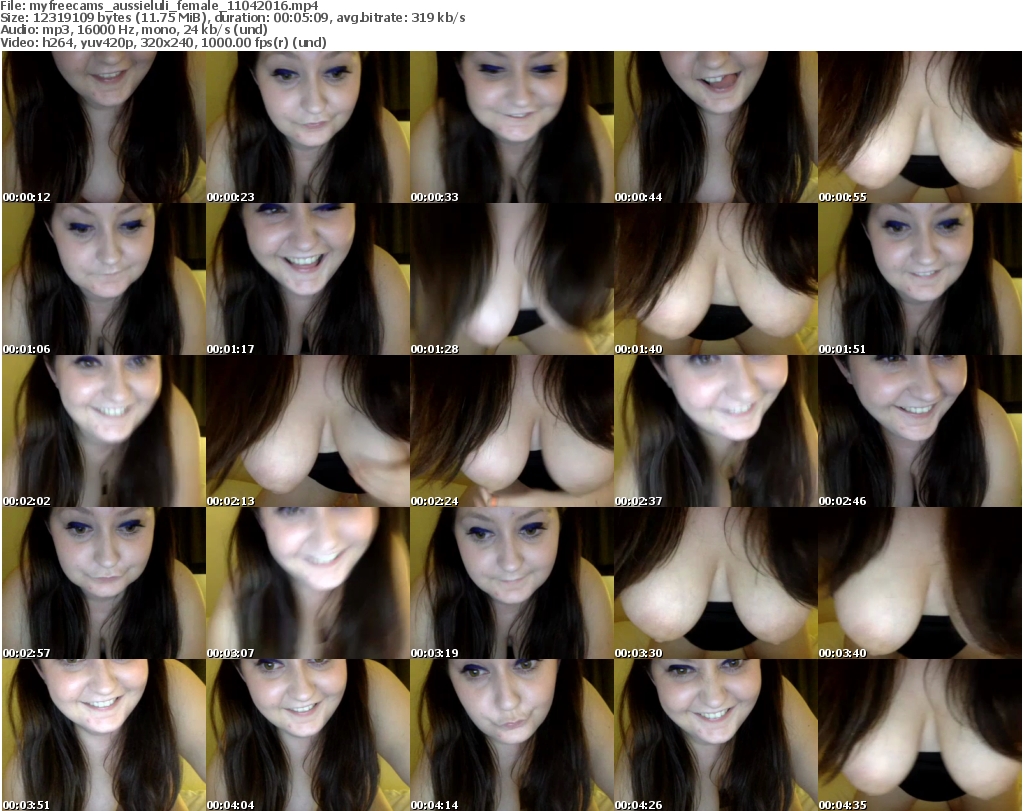The height and width of the screenshot is (811, 1024).
Task: Click the 'Video: h264, yuv420p' info line
Action: tap(163, 42)
